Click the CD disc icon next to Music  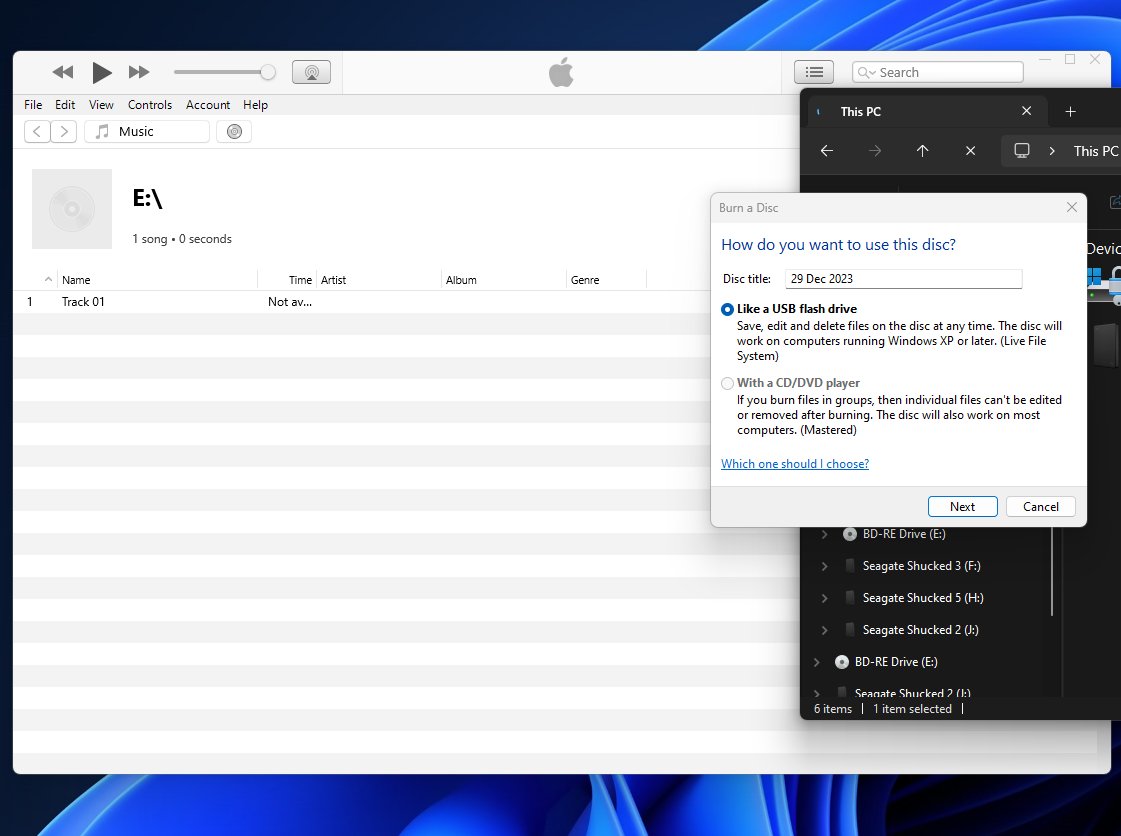click(234, 132)
